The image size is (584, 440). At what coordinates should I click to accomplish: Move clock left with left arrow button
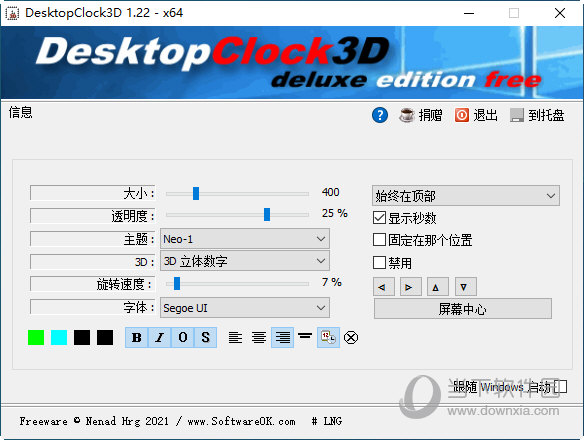384,287
